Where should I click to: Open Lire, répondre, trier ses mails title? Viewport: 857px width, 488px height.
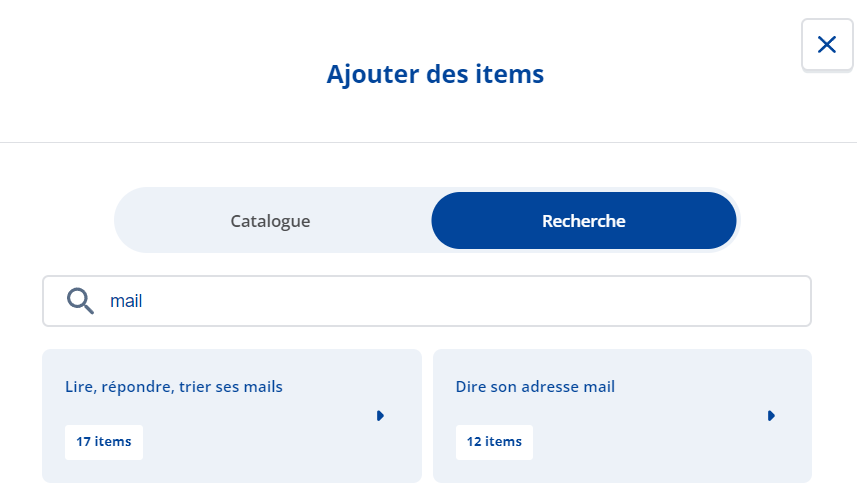(174, 386)
